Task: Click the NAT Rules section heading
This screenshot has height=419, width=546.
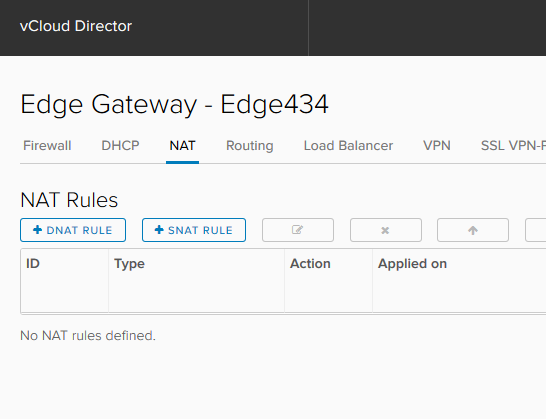Action: (x=69, y=200)
